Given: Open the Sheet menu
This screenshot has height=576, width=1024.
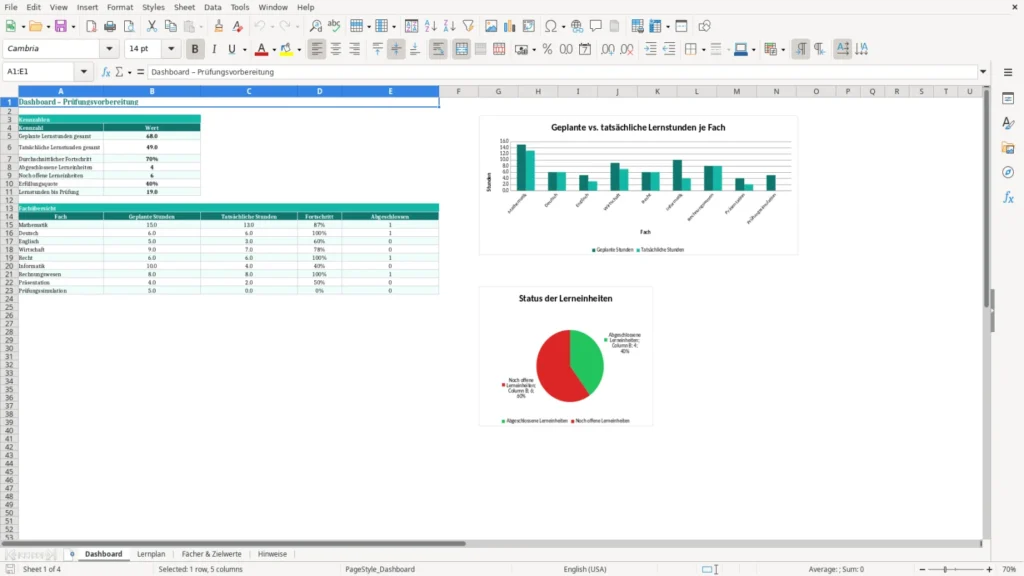Looking at the screenshot, I should (x=184, y=7).
